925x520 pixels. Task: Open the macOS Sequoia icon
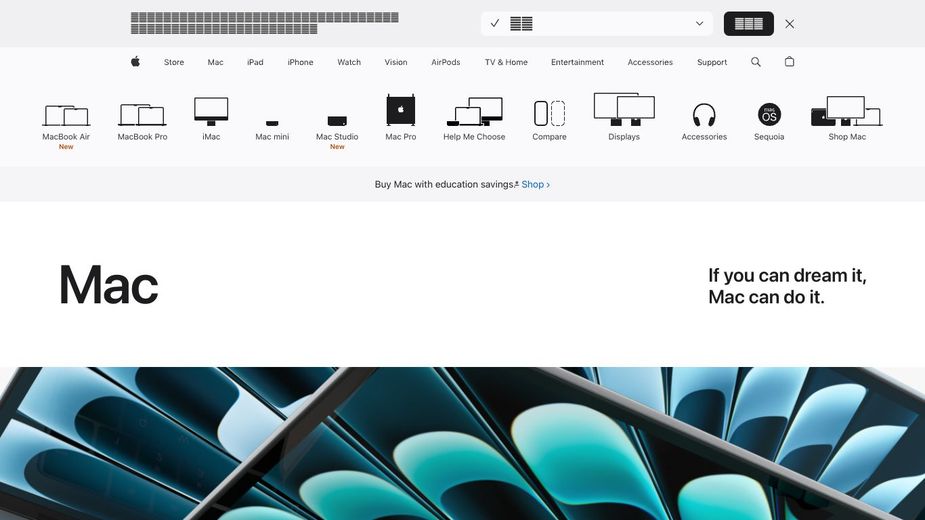[769, 114]
